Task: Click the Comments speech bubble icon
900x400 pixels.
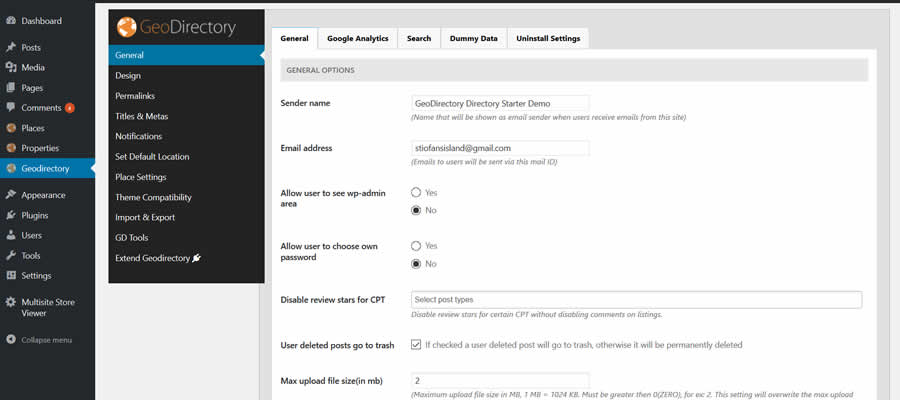Action: [x=10, y=107]
